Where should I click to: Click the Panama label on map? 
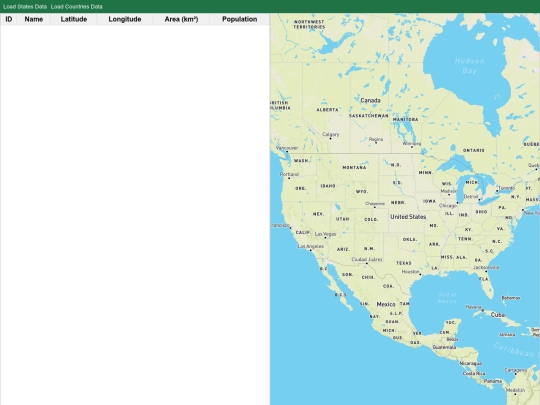(x=492, y=381)
